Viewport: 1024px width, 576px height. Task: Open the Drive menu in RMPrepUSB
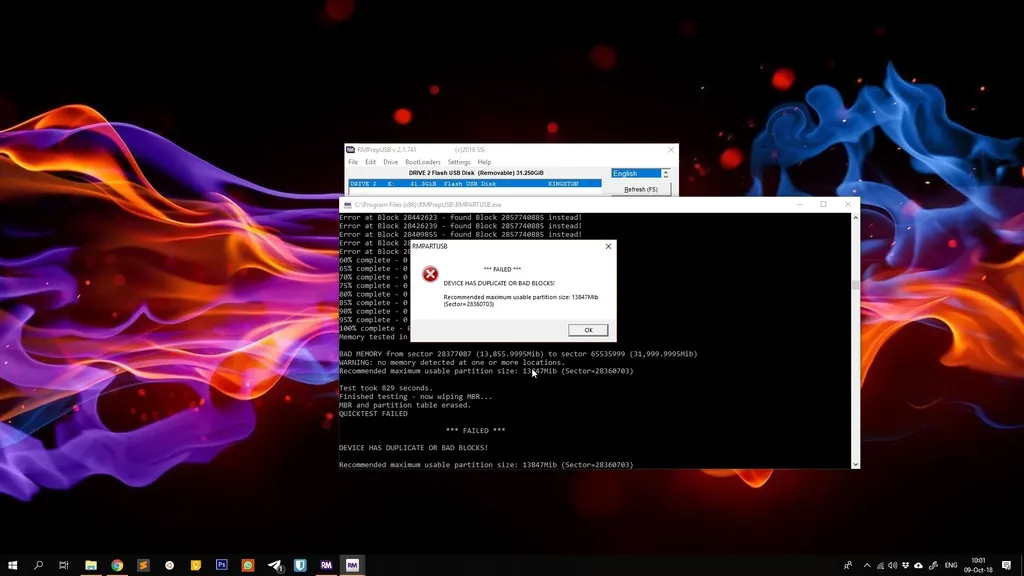[390, 162]
